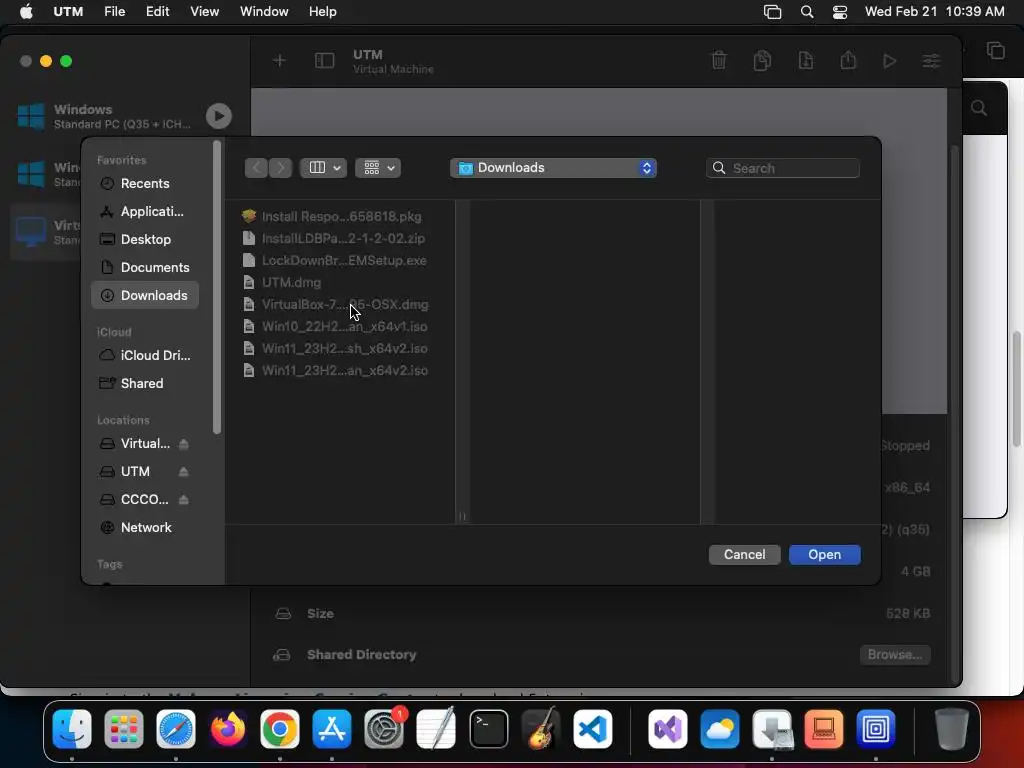
Task: Launch Safari from the Dock
Action: (176, 729)
